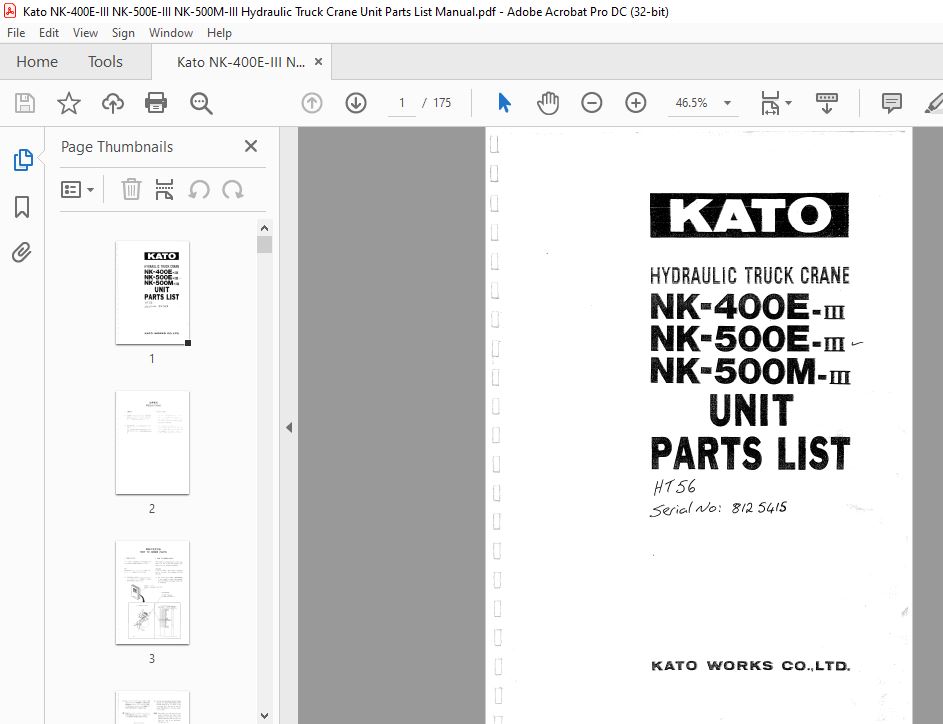Open the Find text magnifier tool
The height and width of the screenshot is (724, 943).
click(x=201, y=103)
